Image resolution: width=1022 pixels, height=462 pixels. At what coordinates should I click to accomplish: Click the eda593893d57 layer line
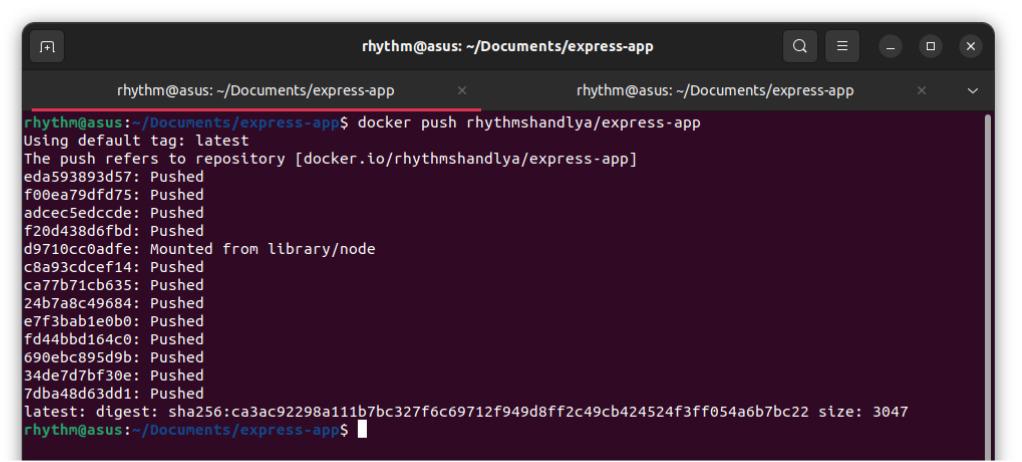point(113,177)
